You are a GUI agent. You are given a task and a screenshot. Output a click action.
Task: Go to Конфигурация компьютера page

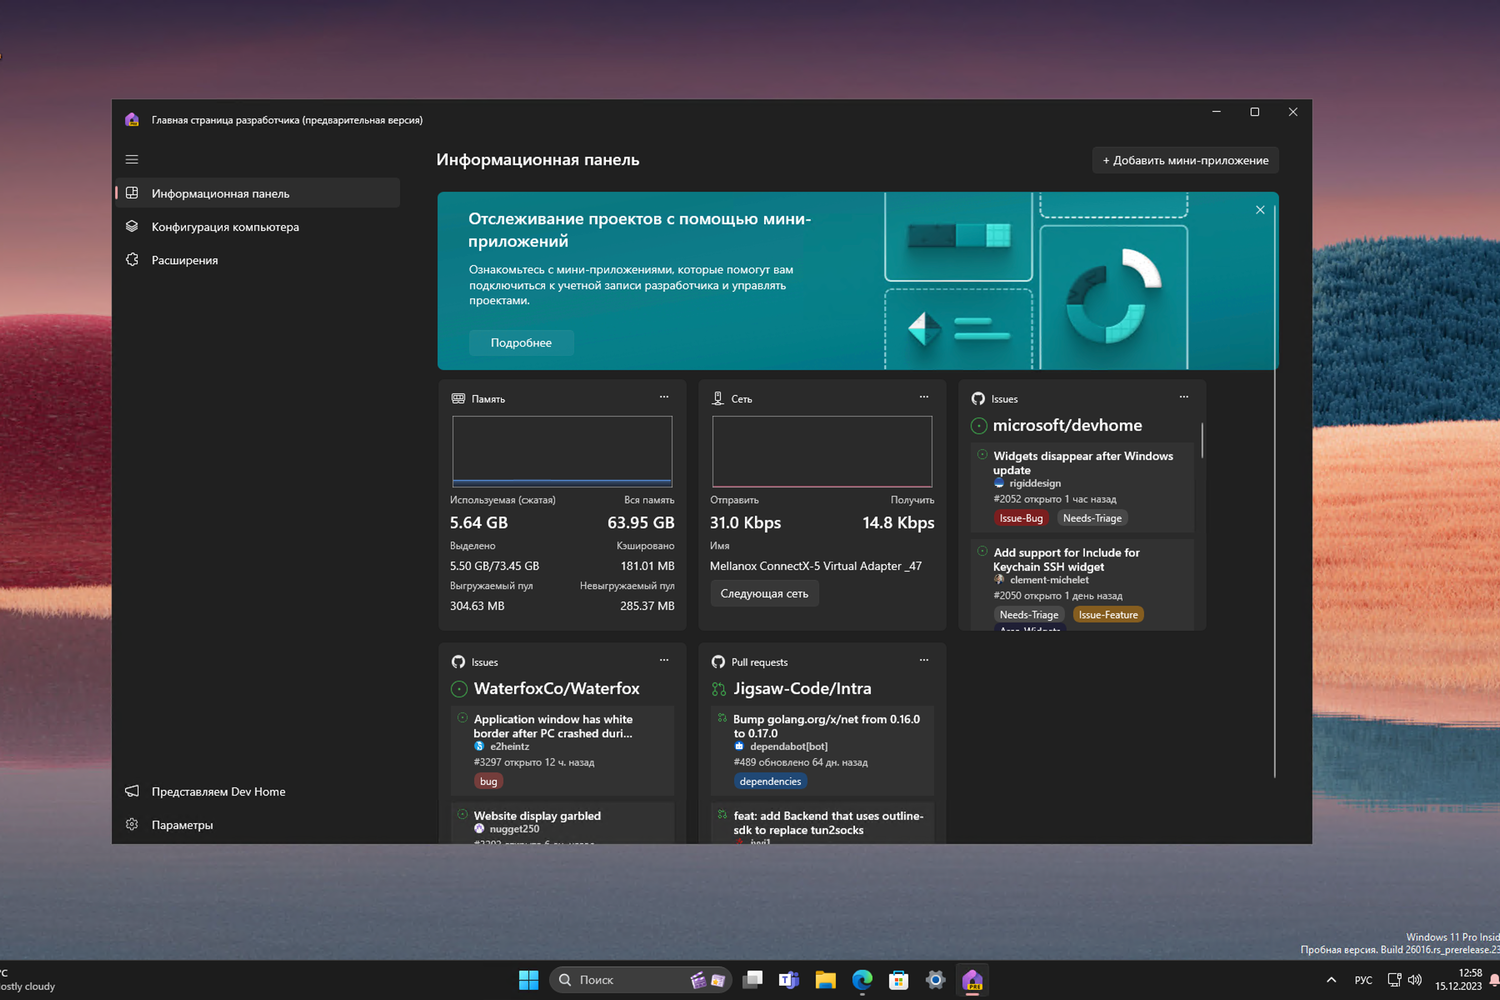[x=258, y=227]
